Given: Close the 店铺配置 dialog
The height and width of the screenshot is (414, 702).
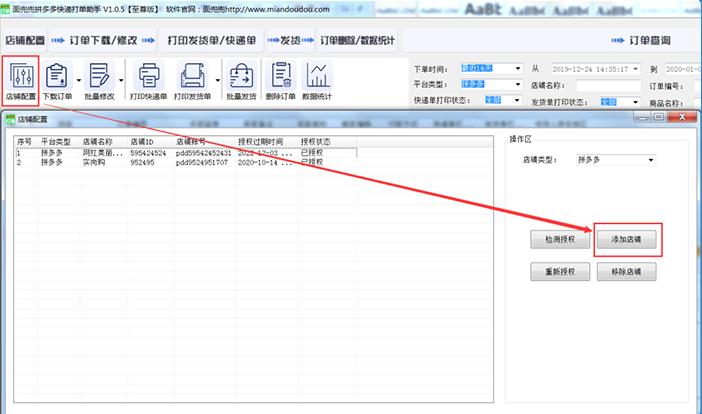Looking at the screenshot, I should coord(682,117).
